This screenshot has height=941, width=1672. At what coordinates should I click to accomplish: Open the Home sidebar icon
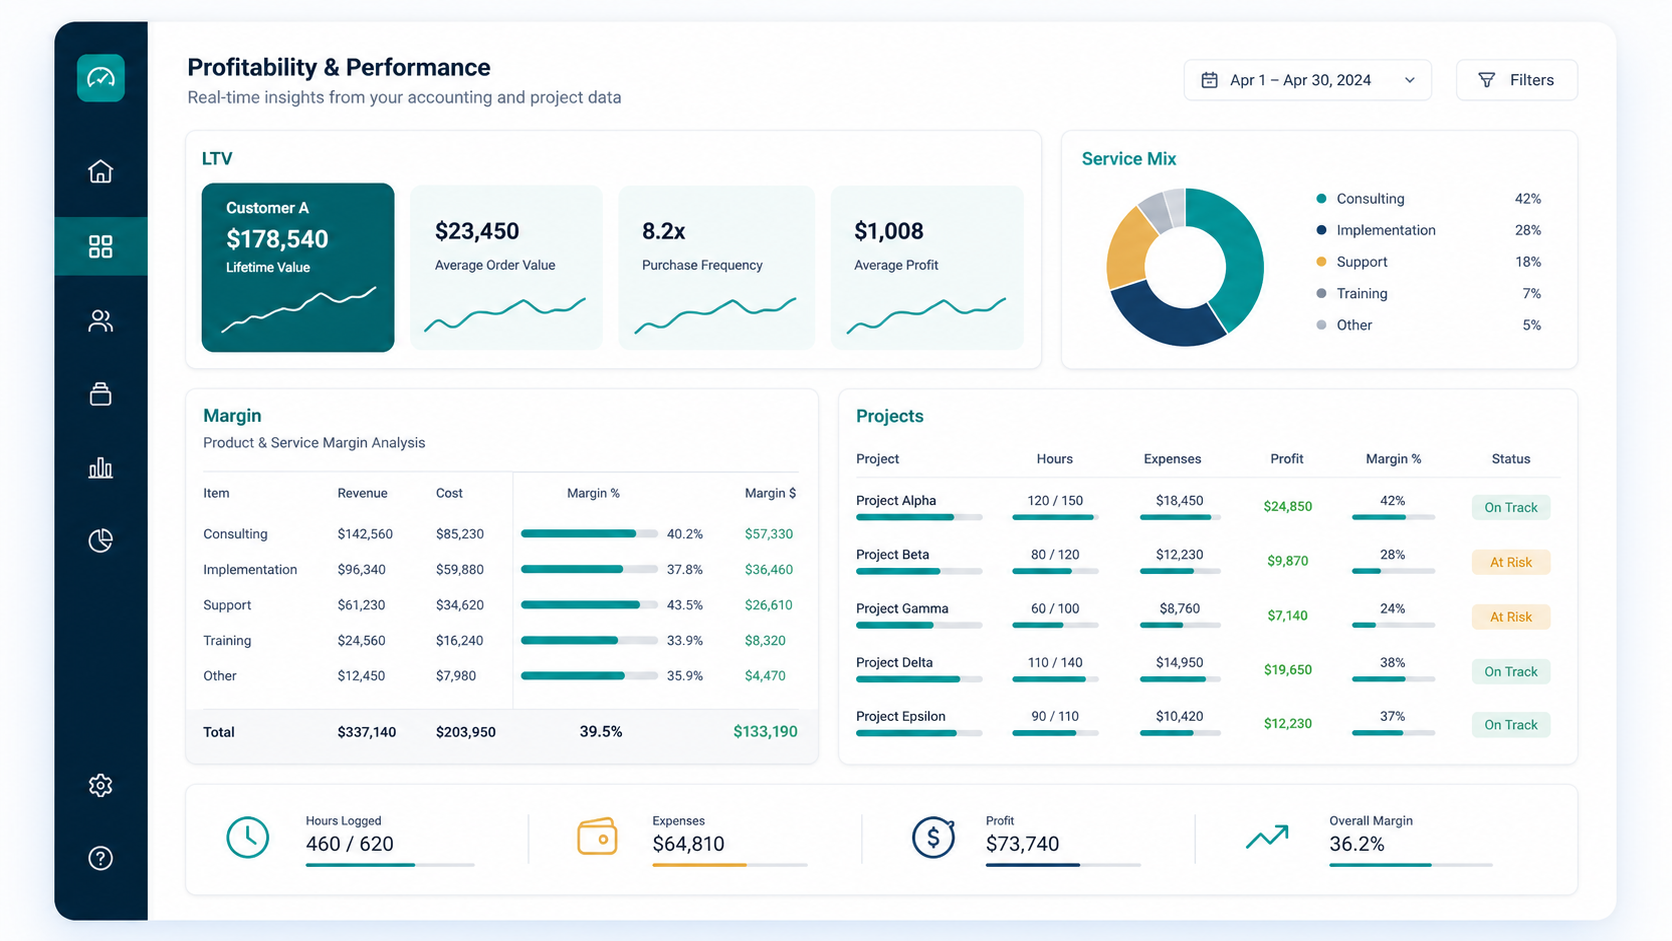[100, 171]
